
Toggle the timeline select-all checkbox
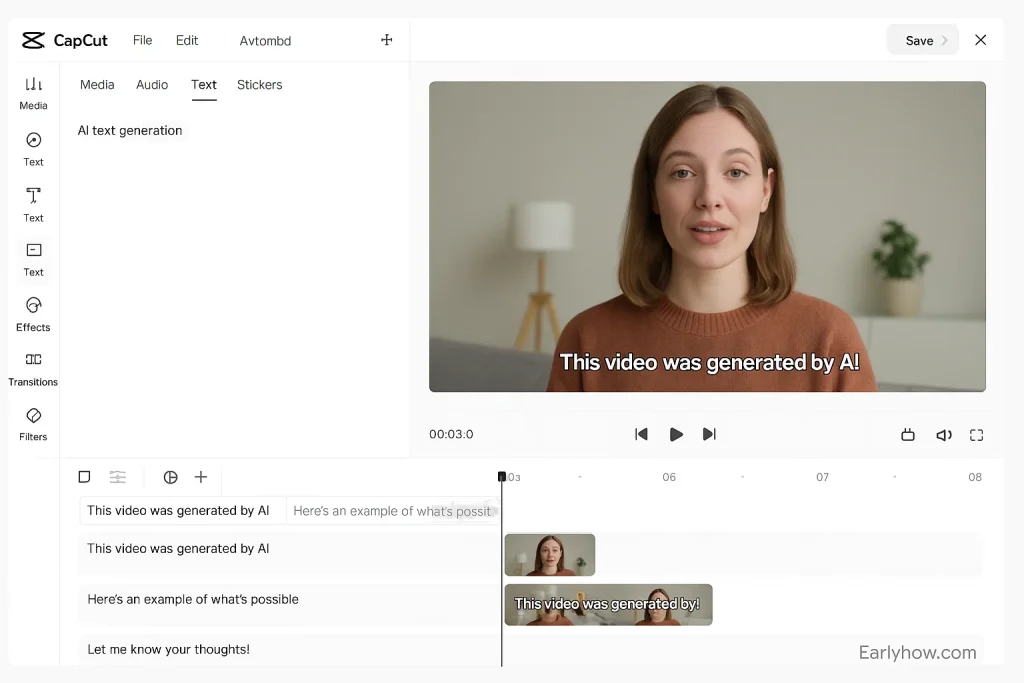pos(84,477)
